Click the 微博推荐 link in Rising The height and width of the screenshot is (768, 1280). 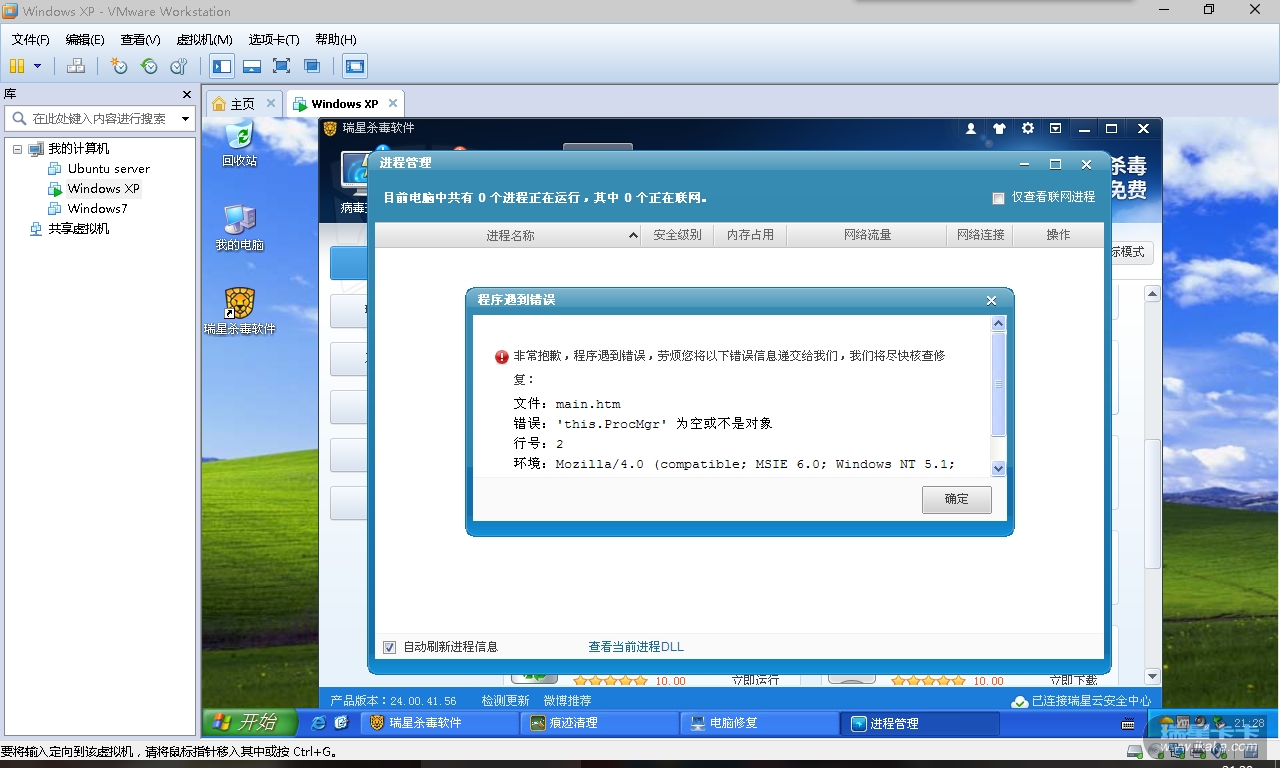pos(567,701)
